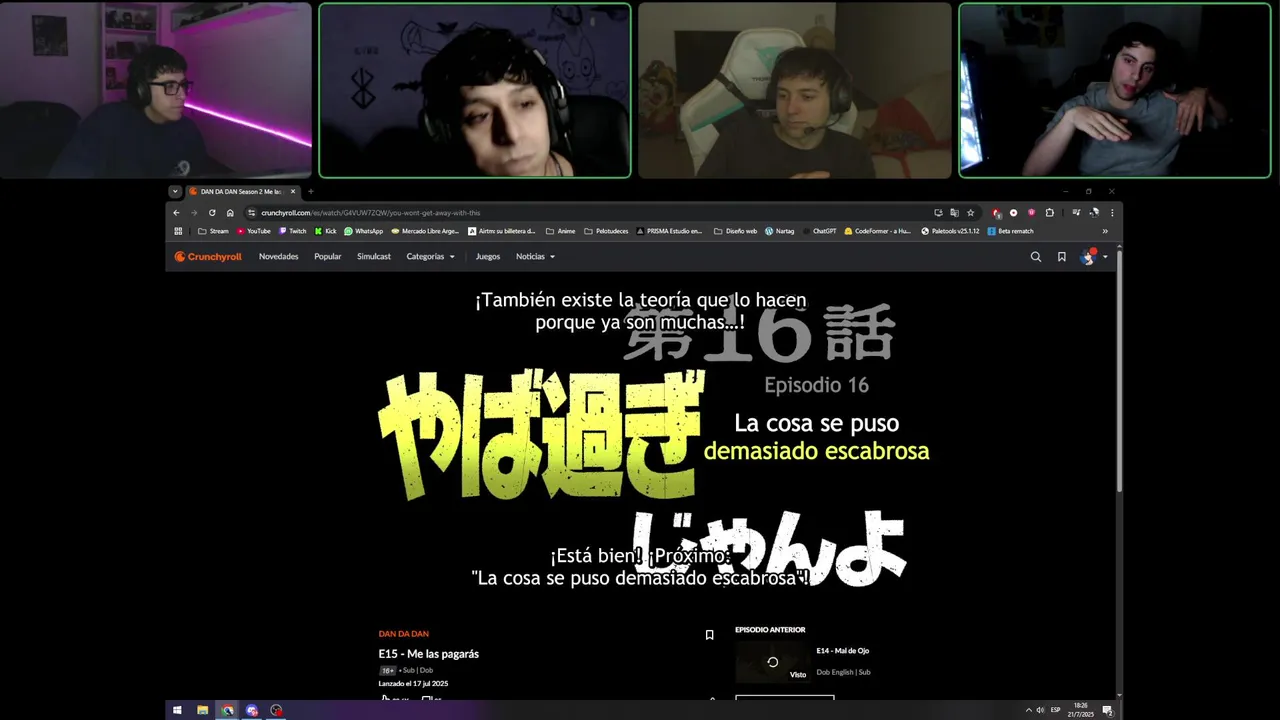
Task: Open a new browser tab
Action: pos(311,191)
